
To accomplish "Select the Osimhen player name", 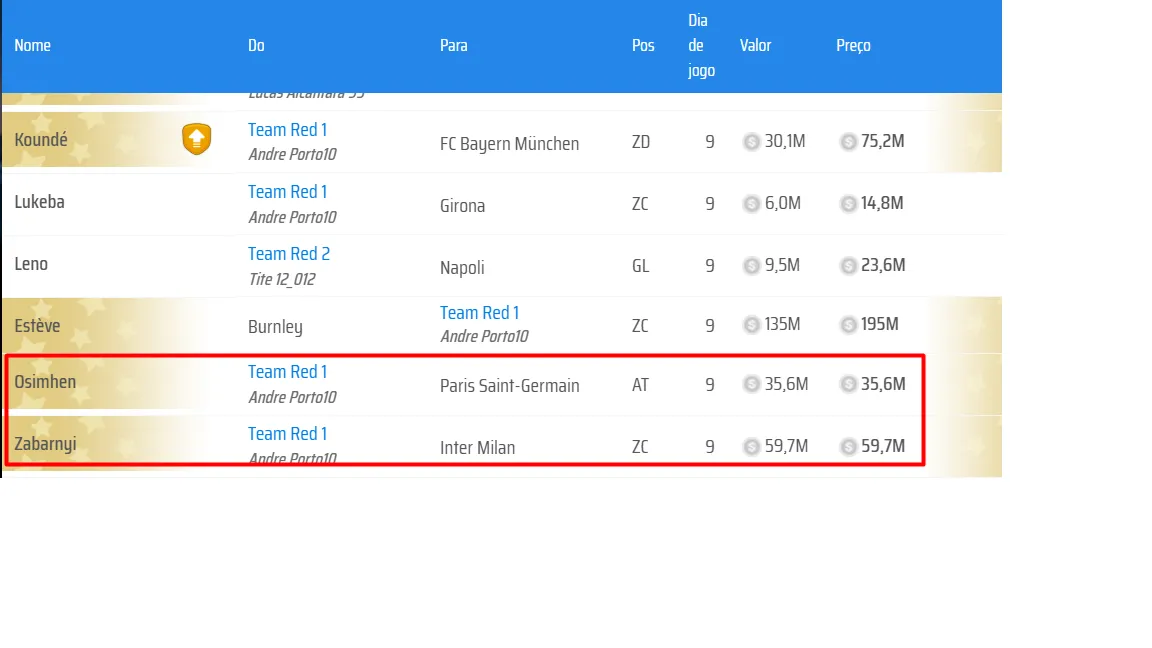I will (45, 382).
